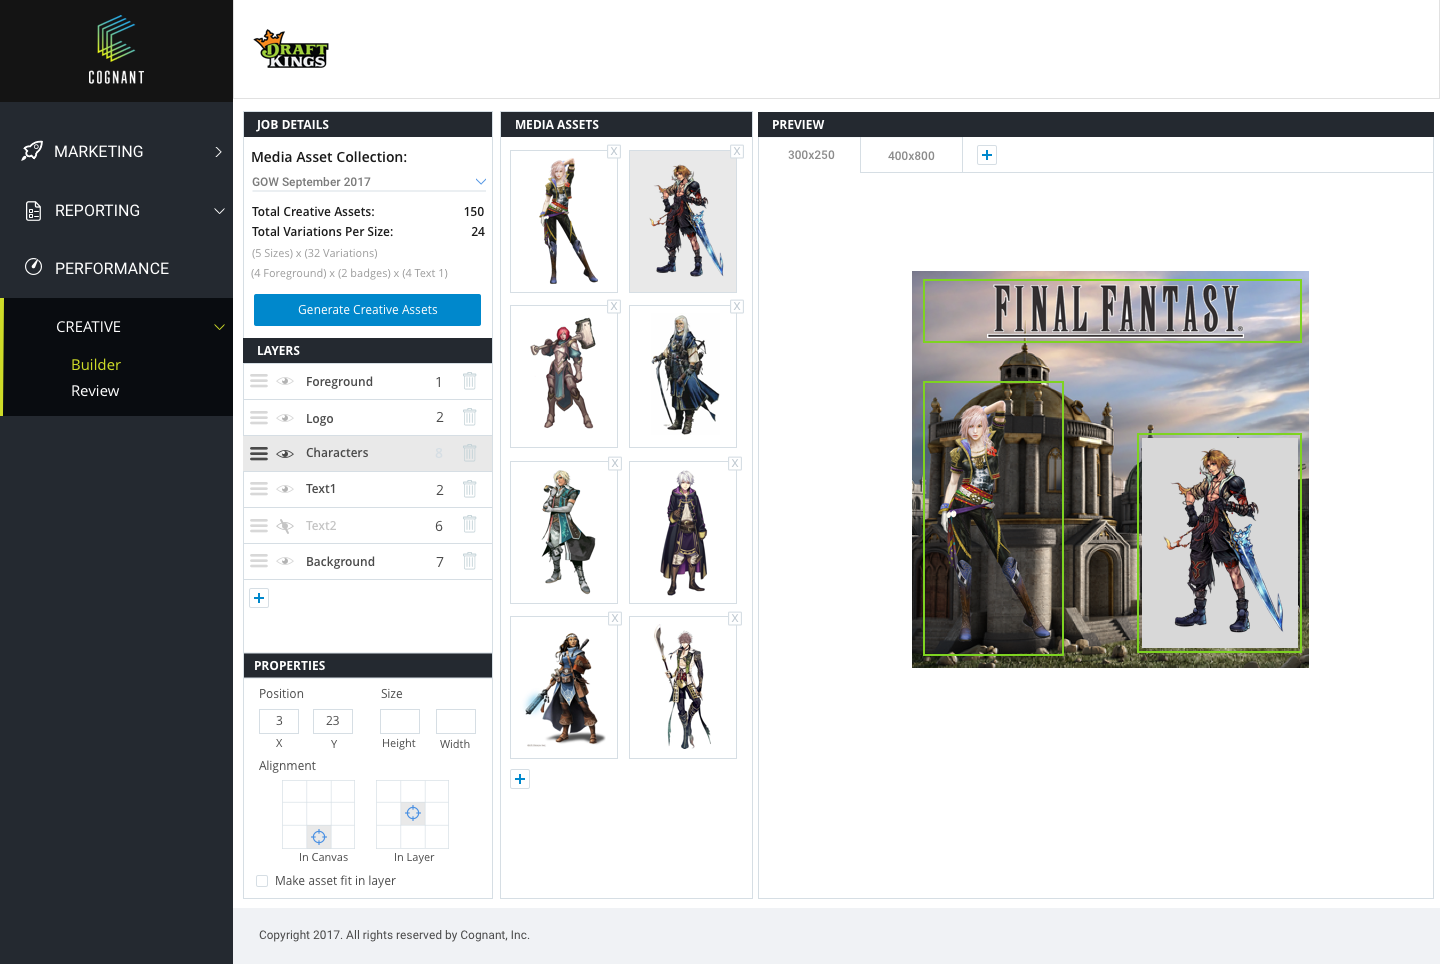Toggle visibility of Background layer
1440x965 pixels.
[x=285, y=562]
